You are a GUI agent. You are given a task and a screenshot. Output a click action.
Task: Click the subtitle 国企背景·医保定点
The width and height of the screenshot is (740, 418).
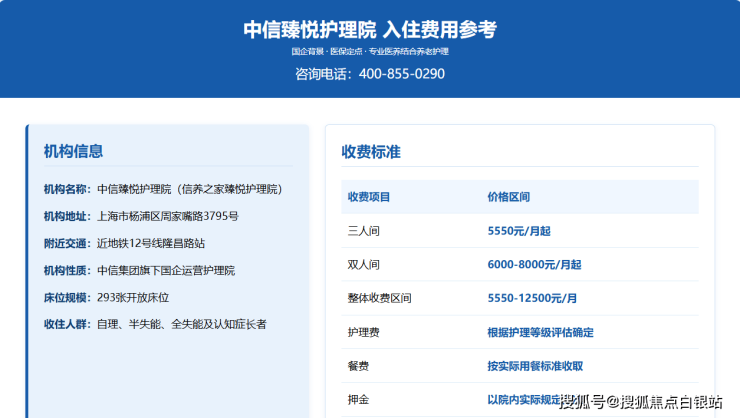pos(327,51)
